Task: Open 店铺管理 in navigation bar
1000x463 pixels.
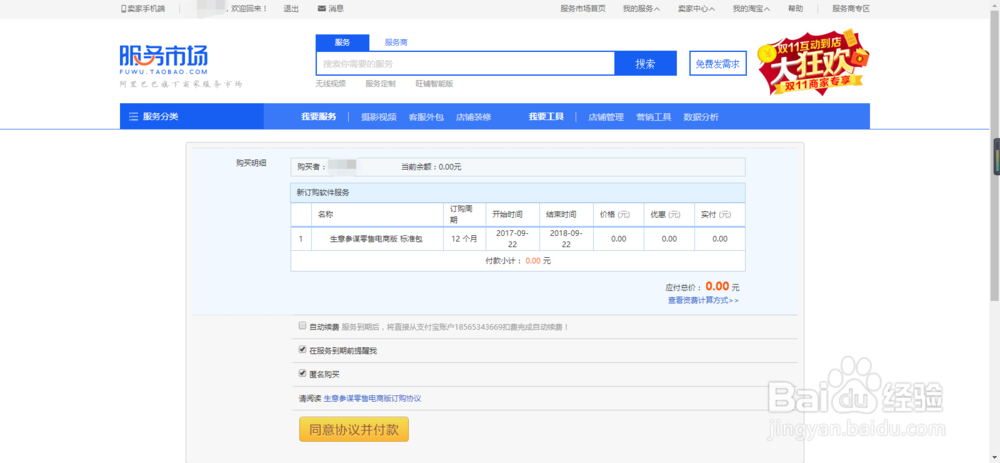Action: pos(605,117)
